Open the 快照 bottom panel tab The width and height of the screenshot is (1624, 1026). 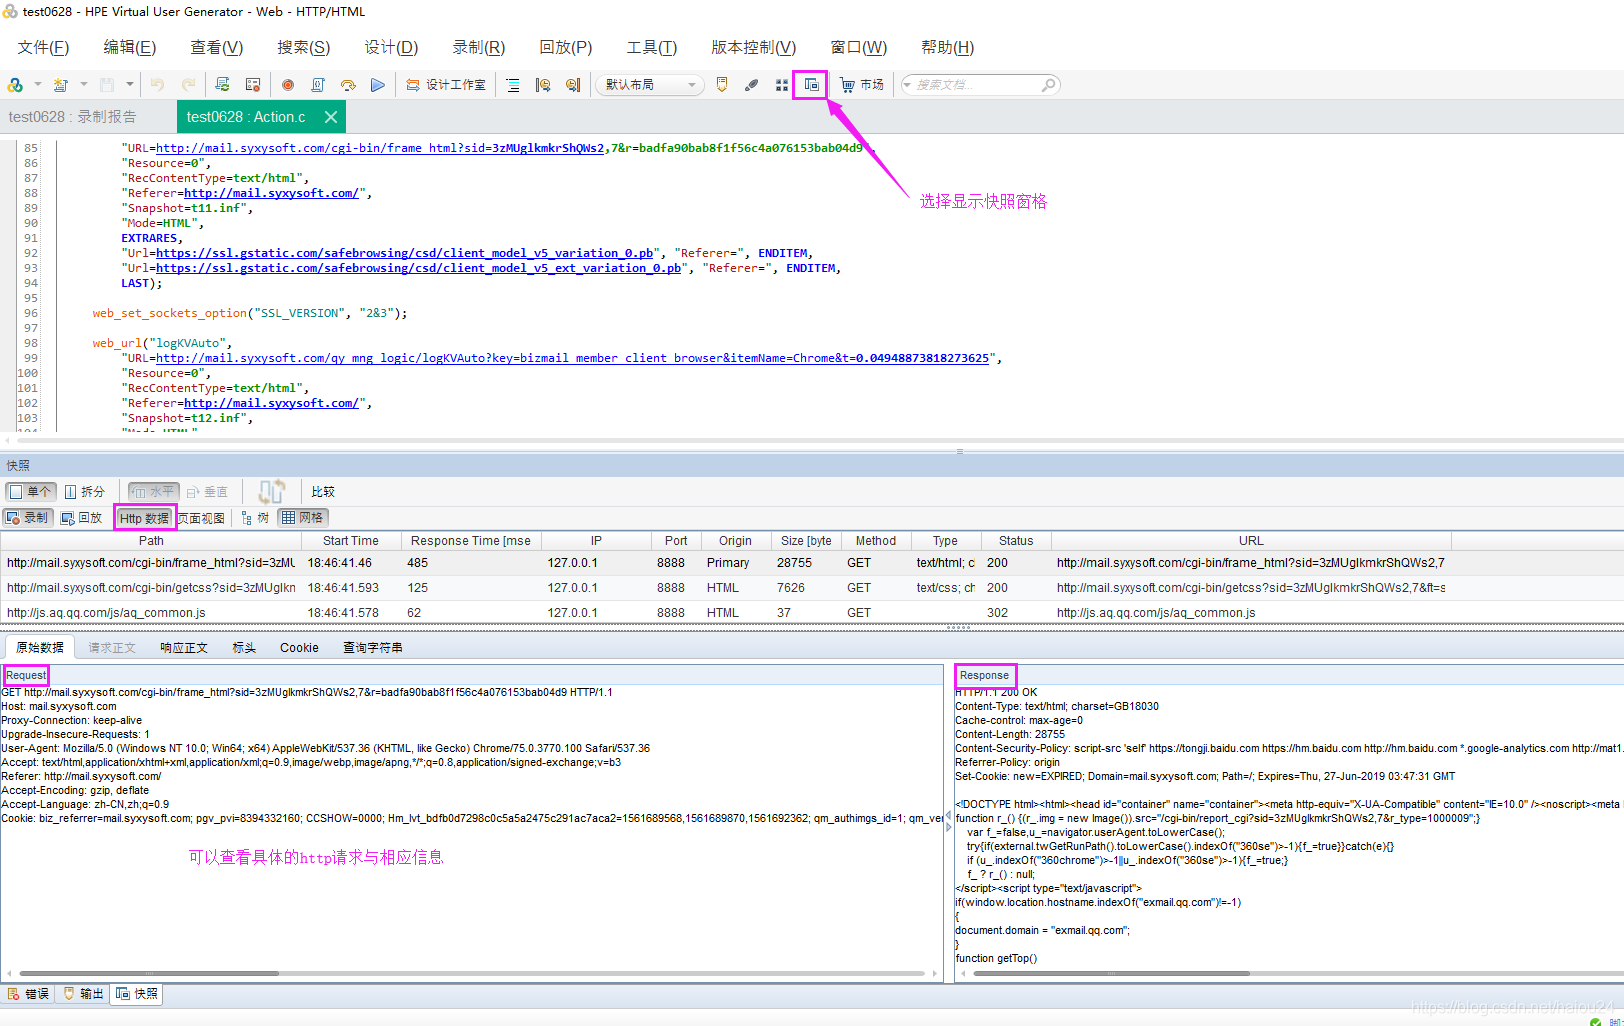click(x=137, y=994)
